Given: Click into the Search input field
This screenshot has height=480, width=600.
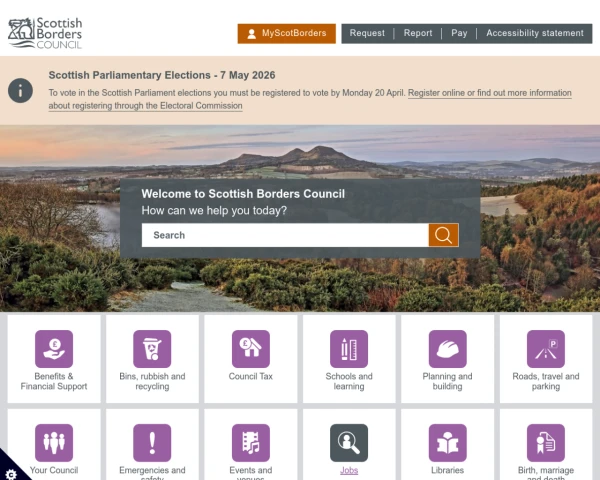Looking at the screenshot, I should [x=285, y=235].
